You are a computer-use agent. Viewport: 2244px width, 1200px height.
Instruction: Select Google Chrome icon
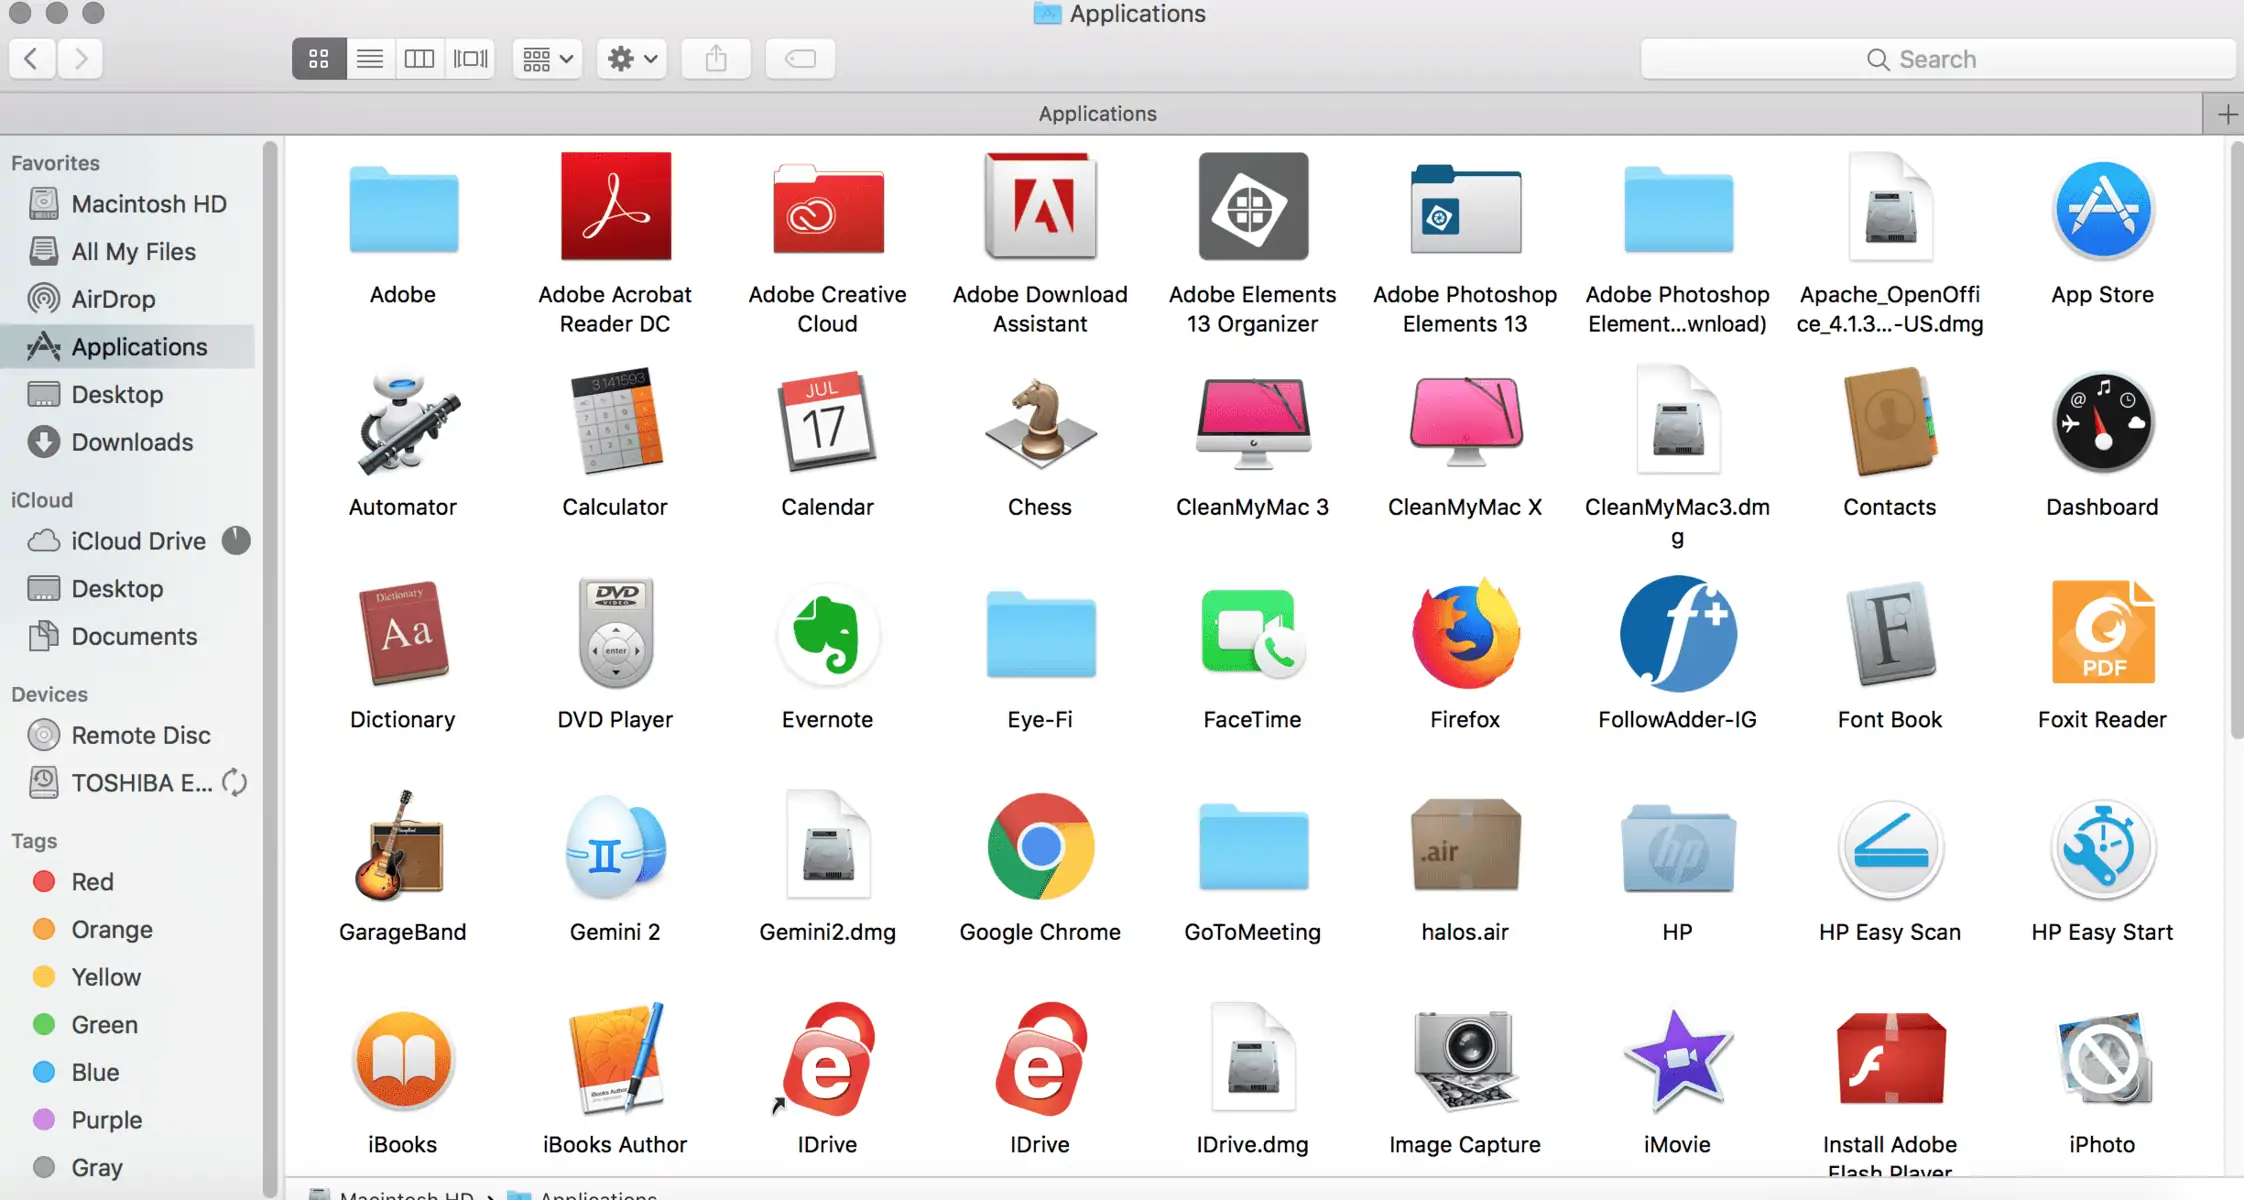click(1040, 847)
